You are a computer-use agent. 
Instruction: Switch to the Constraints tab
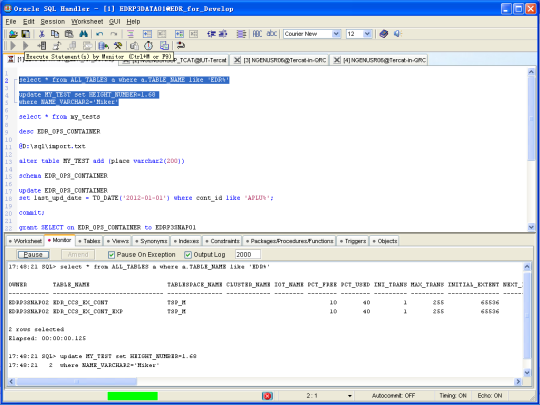tap(222, 241)
